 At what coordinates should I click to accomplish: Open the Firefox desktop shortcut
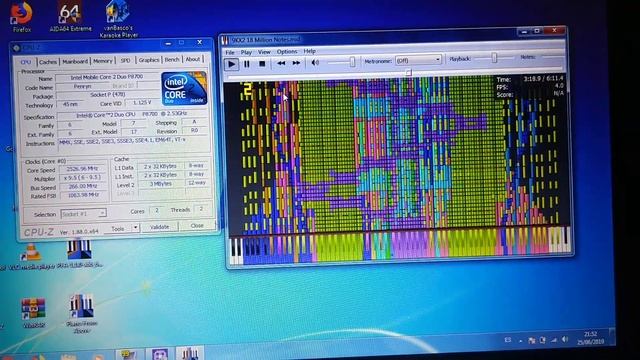(21, 17)
